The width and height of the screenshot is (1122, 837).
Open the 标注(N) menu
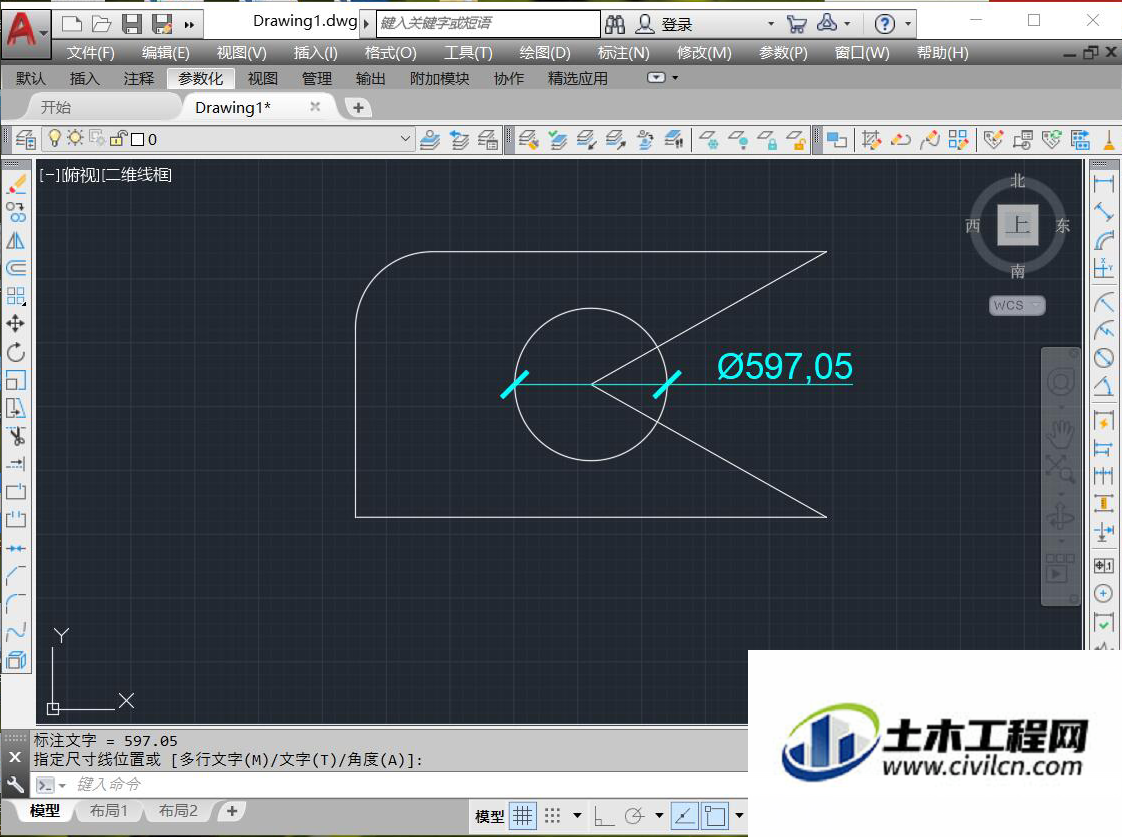click(x=623, y=53)
